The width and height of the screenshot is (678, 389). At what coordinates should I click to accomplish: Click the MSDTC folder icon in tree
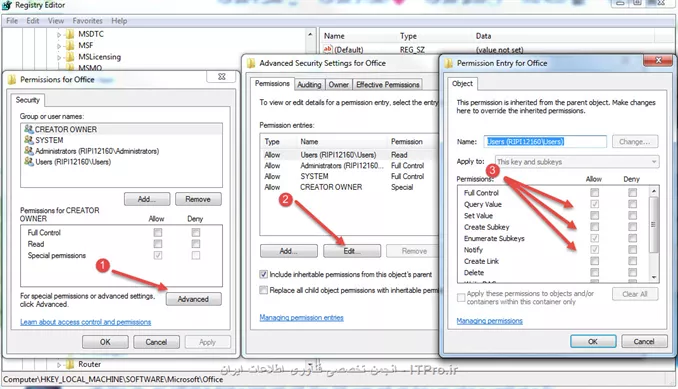[x=70, y=34]
